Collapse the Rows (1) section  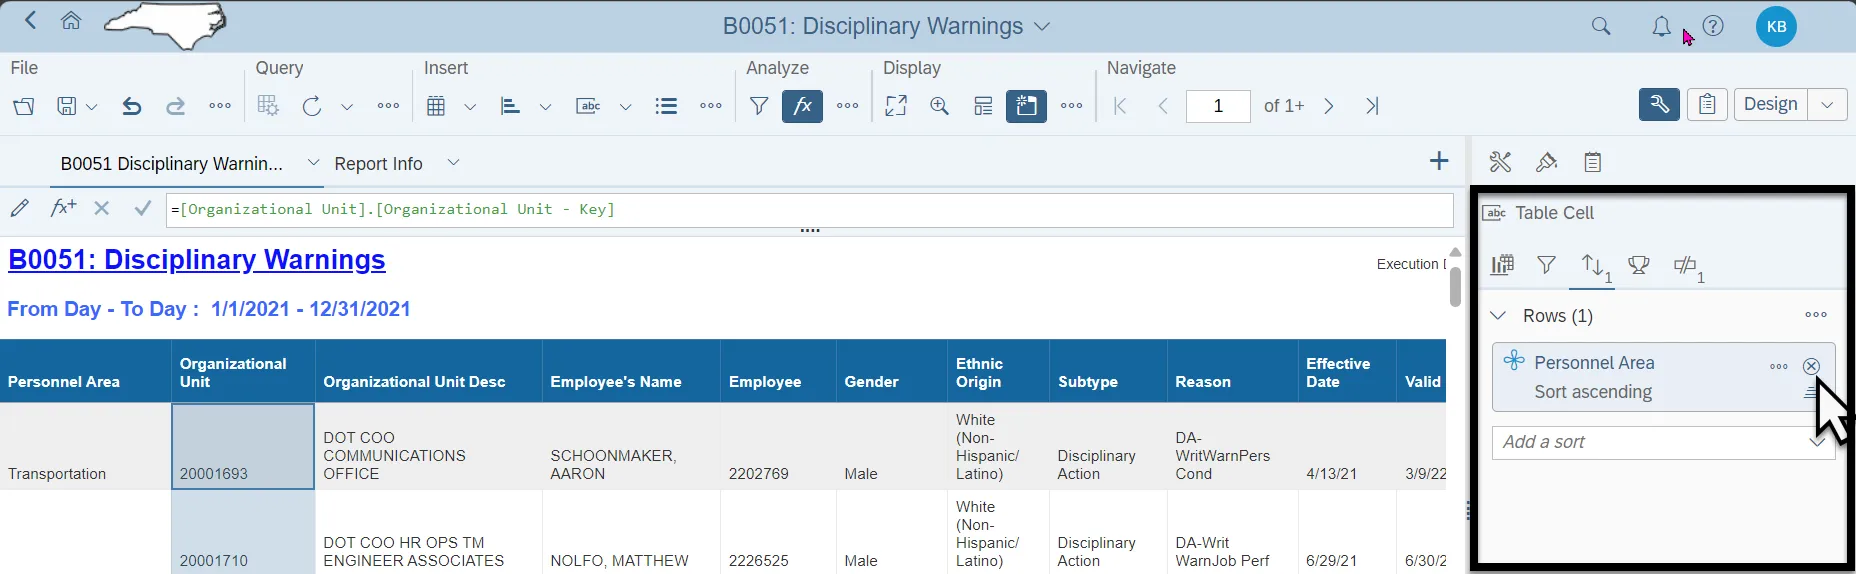click(x=1498, y=316)
